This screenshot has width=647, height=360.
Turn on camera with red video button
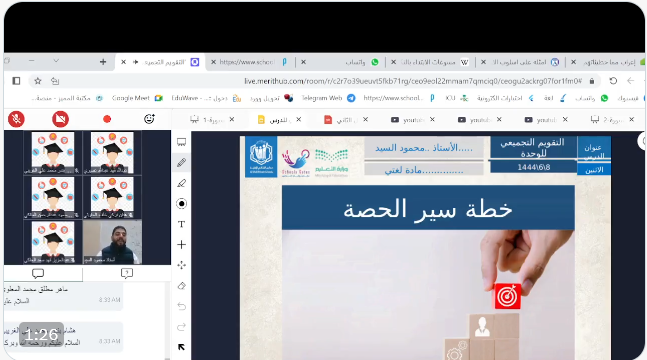point(60,119)
